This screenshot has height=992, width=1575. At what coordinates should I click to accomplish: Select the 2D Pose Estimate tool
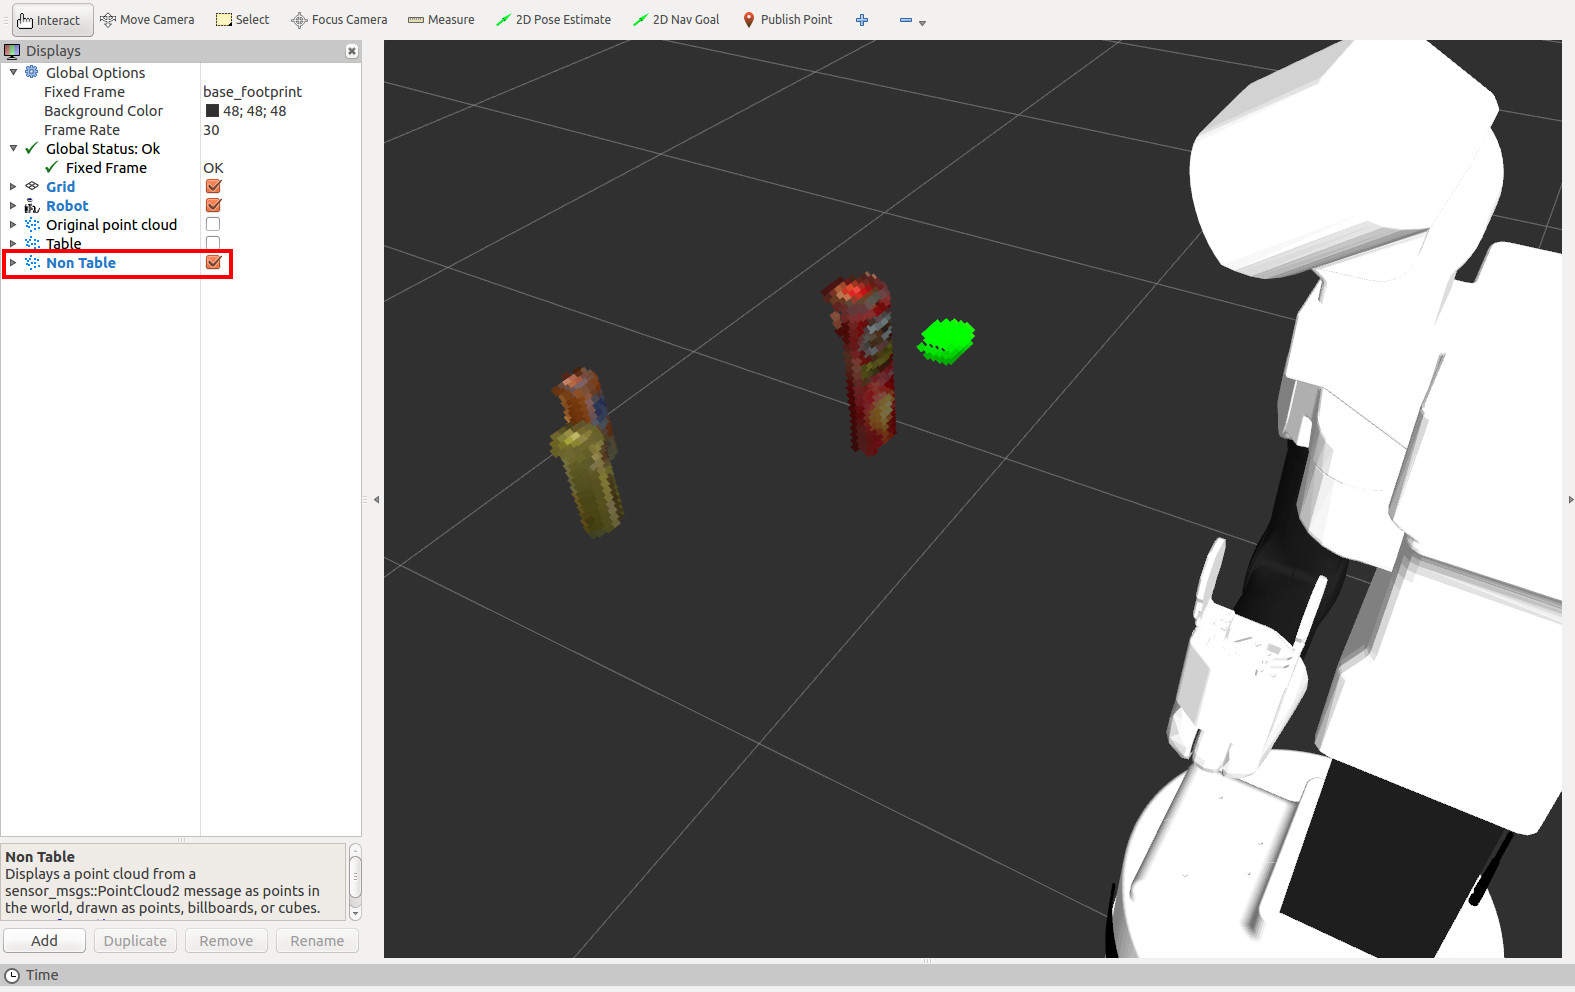pos(553,20)
